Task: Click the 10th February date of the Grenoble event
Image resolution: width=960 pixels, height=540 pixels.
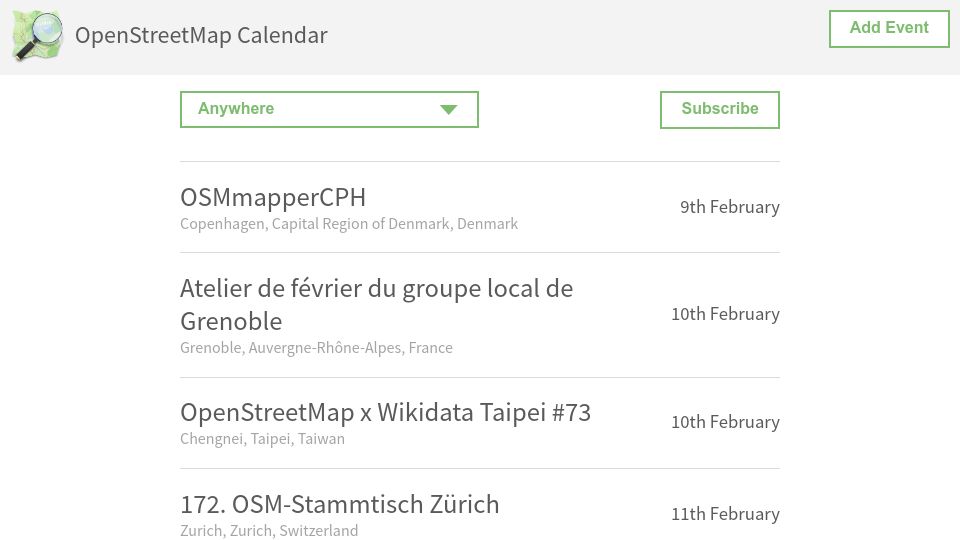Action: coord(726,314)
